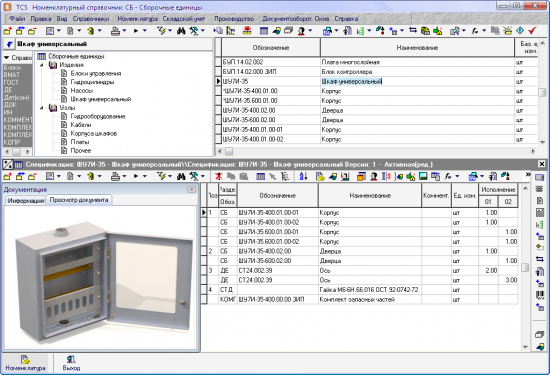Click the fx formula icon in specification toolbar
The width and height of the screenshot is (550, 375).
448,176
